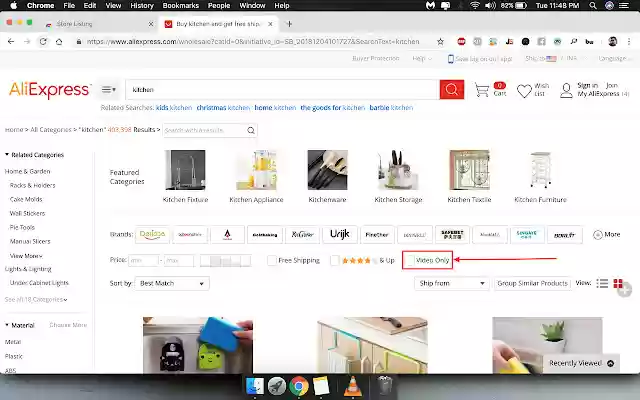
Task: Click the search-within-results magnifier icon
Action: [x=251, y=130]
